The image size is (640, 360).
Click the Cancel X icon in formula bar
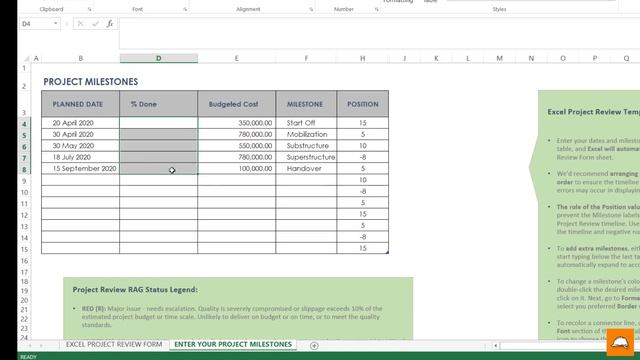tap(80, 24)
